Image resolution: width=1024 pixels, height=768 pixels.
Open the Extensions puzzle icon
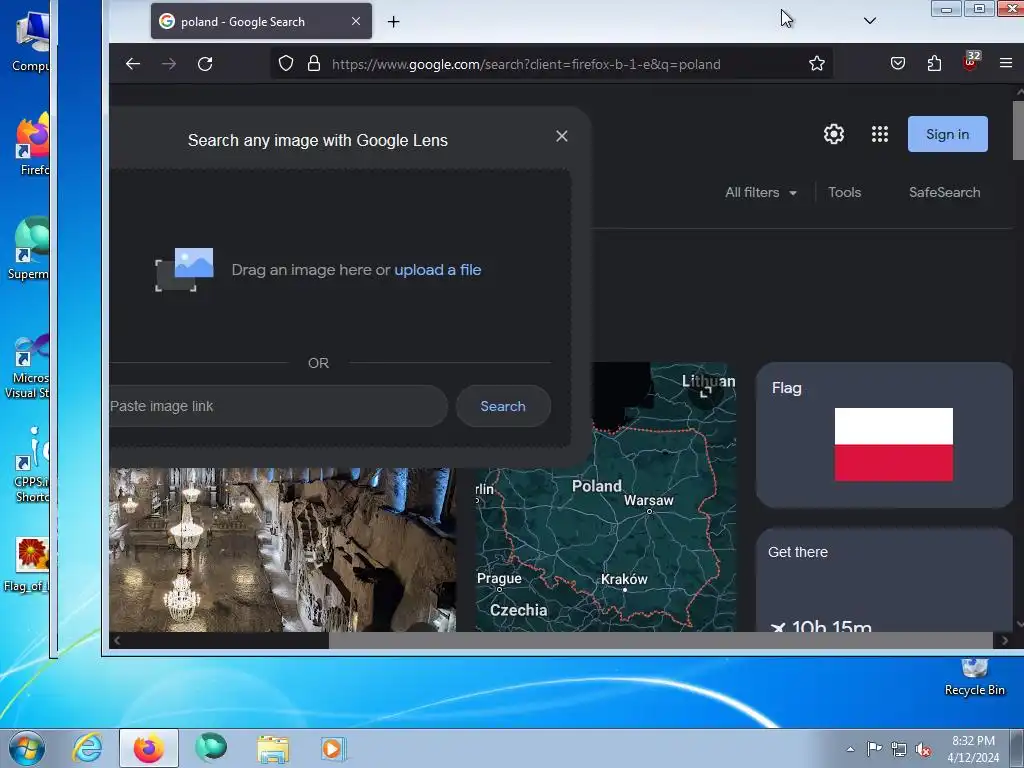coord(935,63)
